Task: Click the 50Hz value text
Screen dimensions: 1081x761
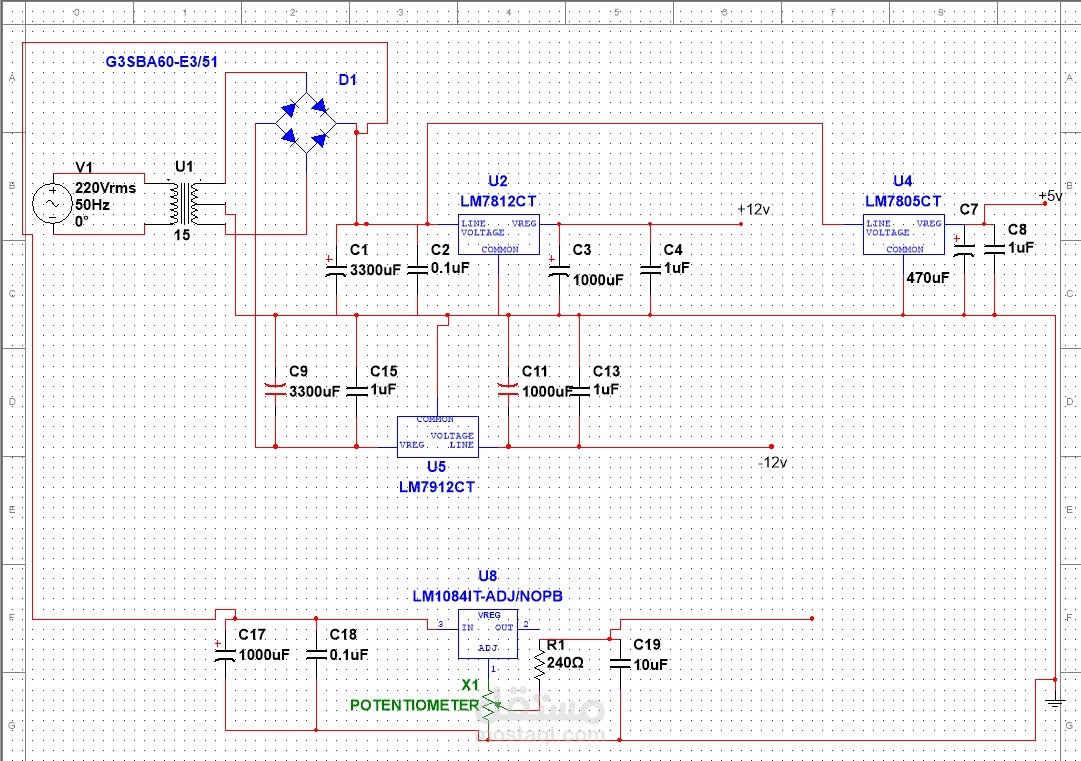Action: [92, 205]
